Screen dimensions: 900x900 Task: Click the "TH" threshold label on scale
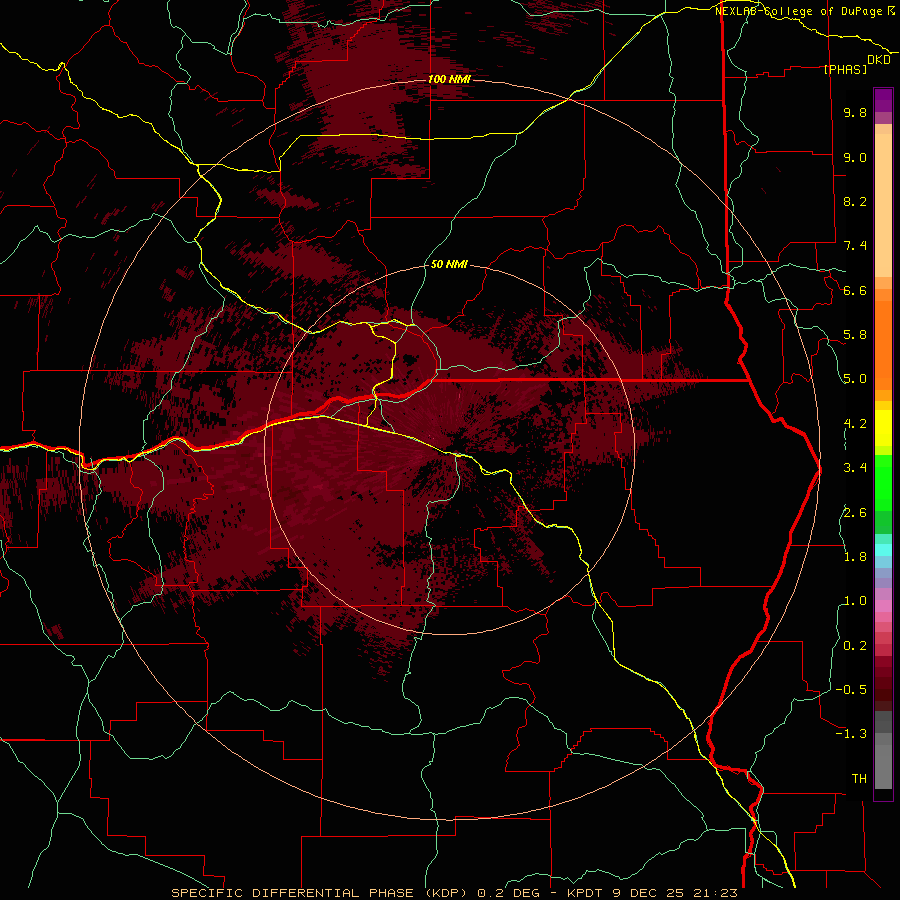[x=859, y=779]
